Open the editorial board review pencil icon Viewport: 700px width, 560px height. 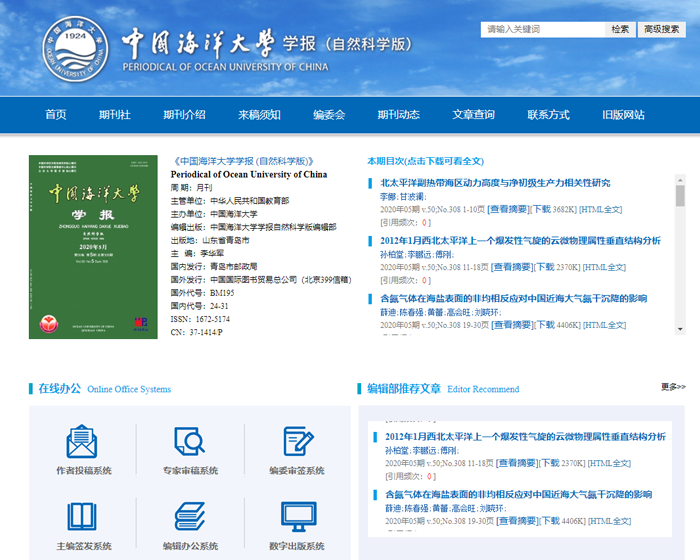(298, 441)
